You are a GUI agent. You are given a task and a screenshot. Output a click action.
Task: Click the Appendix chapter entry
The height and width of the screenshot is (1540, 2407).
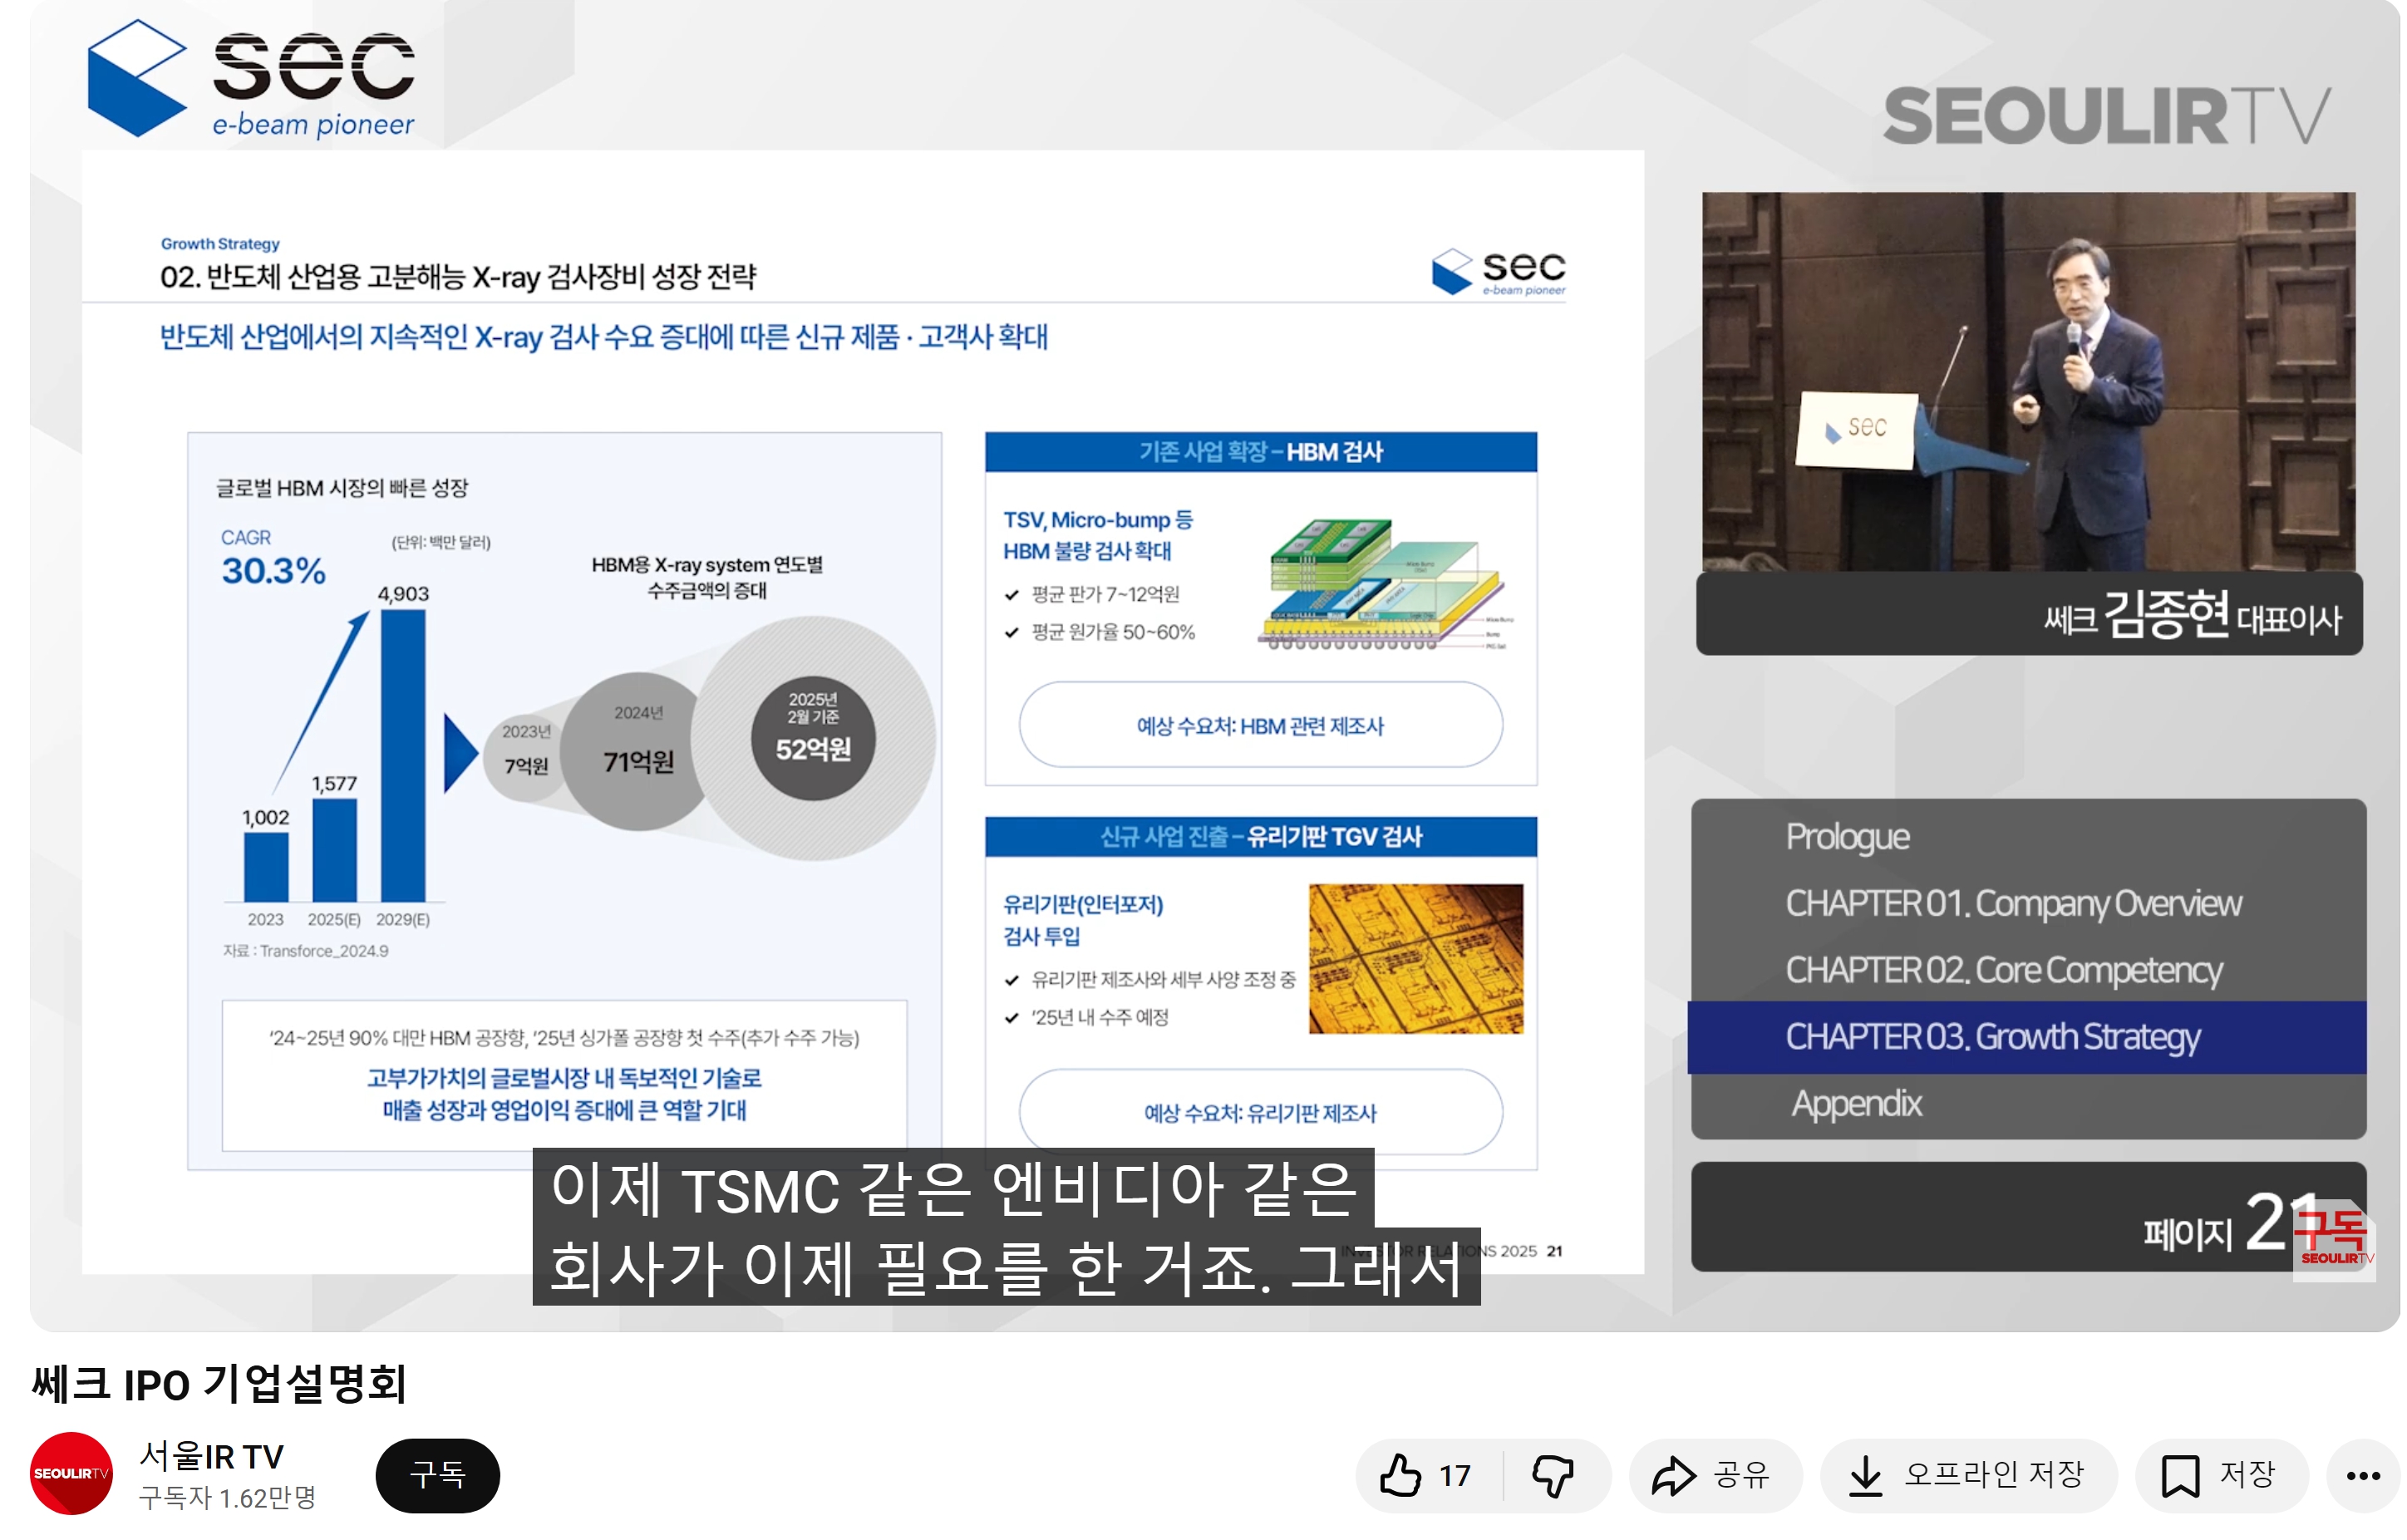point(1856,1104)
